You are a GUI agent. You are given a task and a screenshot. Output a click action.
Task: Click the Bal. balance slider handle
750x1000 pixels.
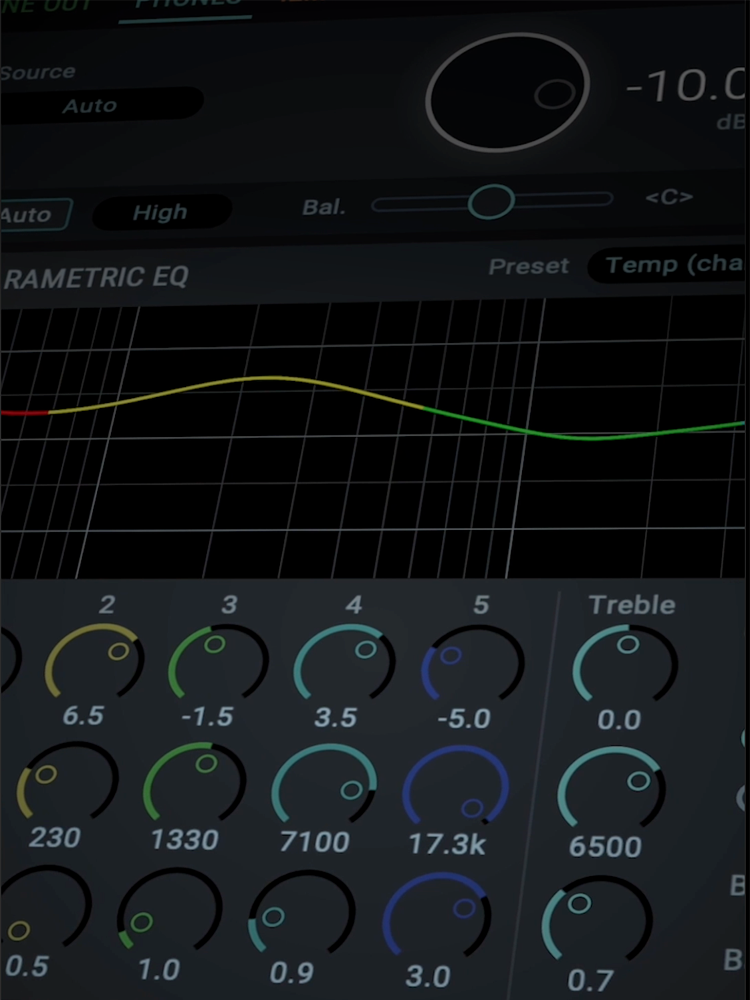[x=491, y=202]
